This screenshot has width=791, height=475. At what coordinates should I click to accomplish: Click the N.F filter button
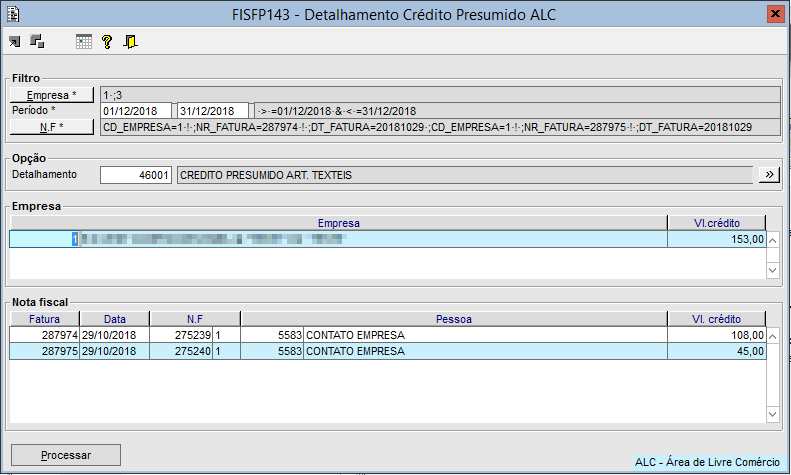[52, 127]
